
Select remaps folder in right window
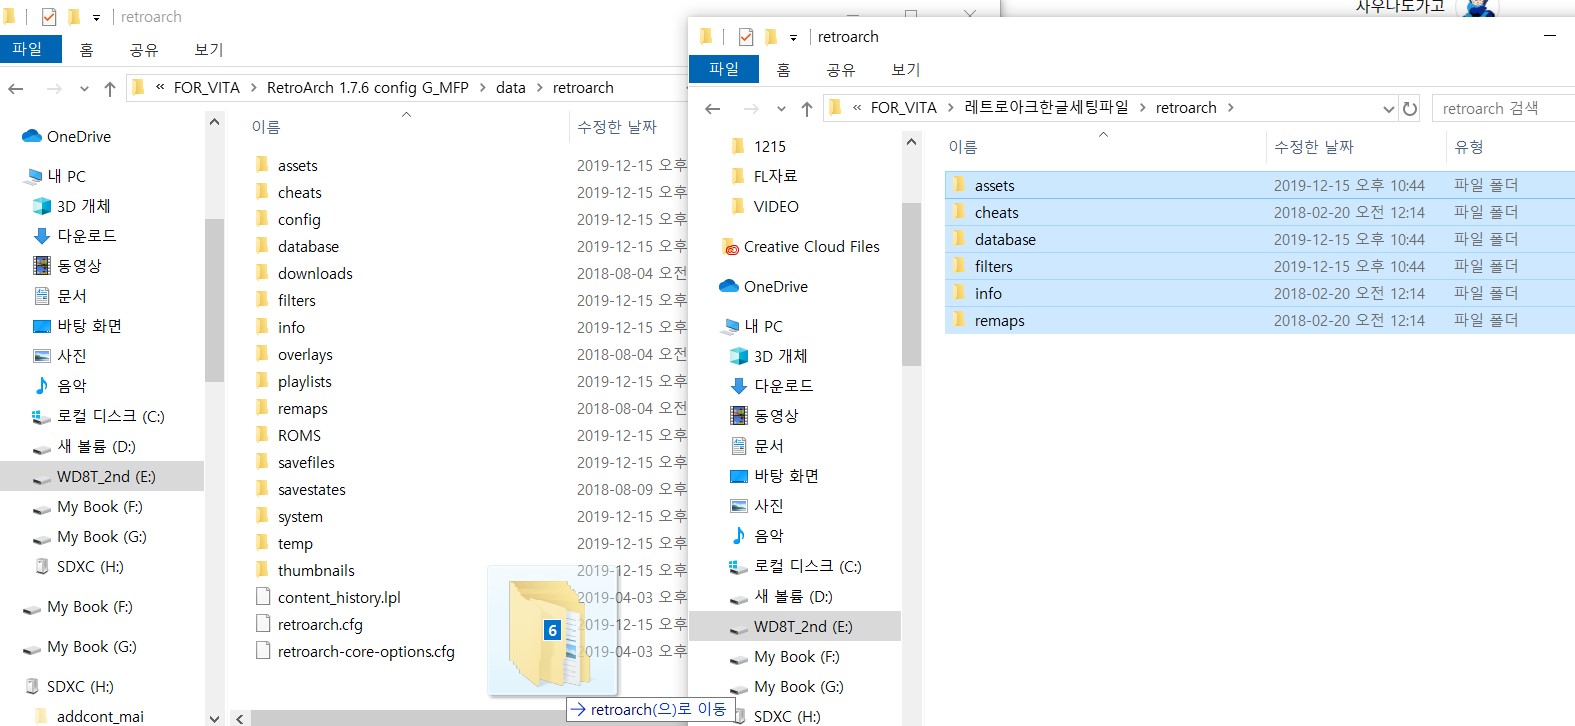click(1260, 320)
